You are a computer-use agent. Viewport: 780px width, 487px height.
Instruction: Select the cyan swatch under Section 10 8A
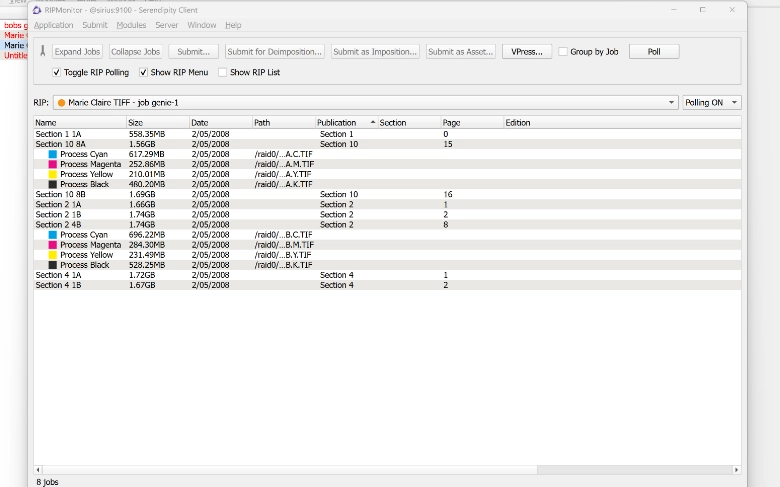tap(52, 154)
